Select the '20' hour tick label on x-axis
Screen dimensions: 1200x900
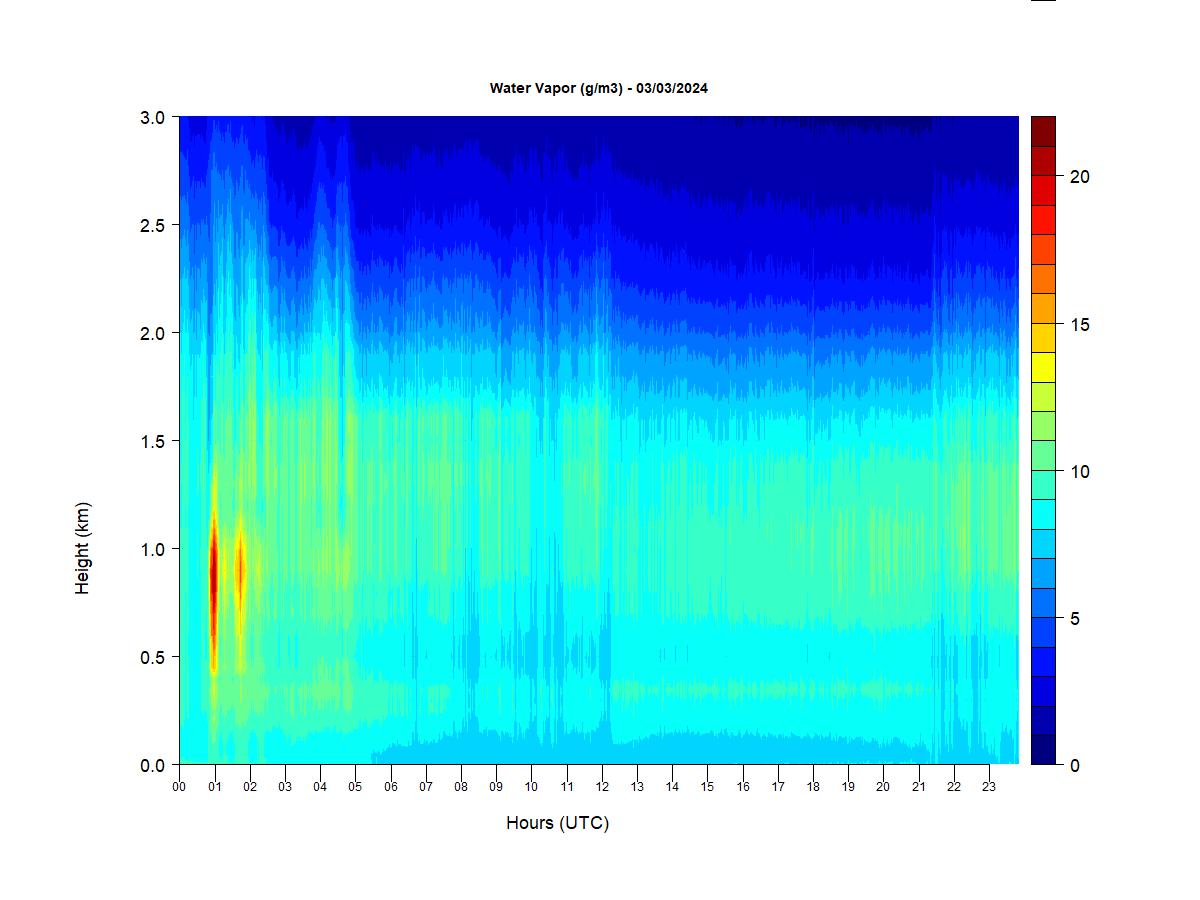coord(883,786)
